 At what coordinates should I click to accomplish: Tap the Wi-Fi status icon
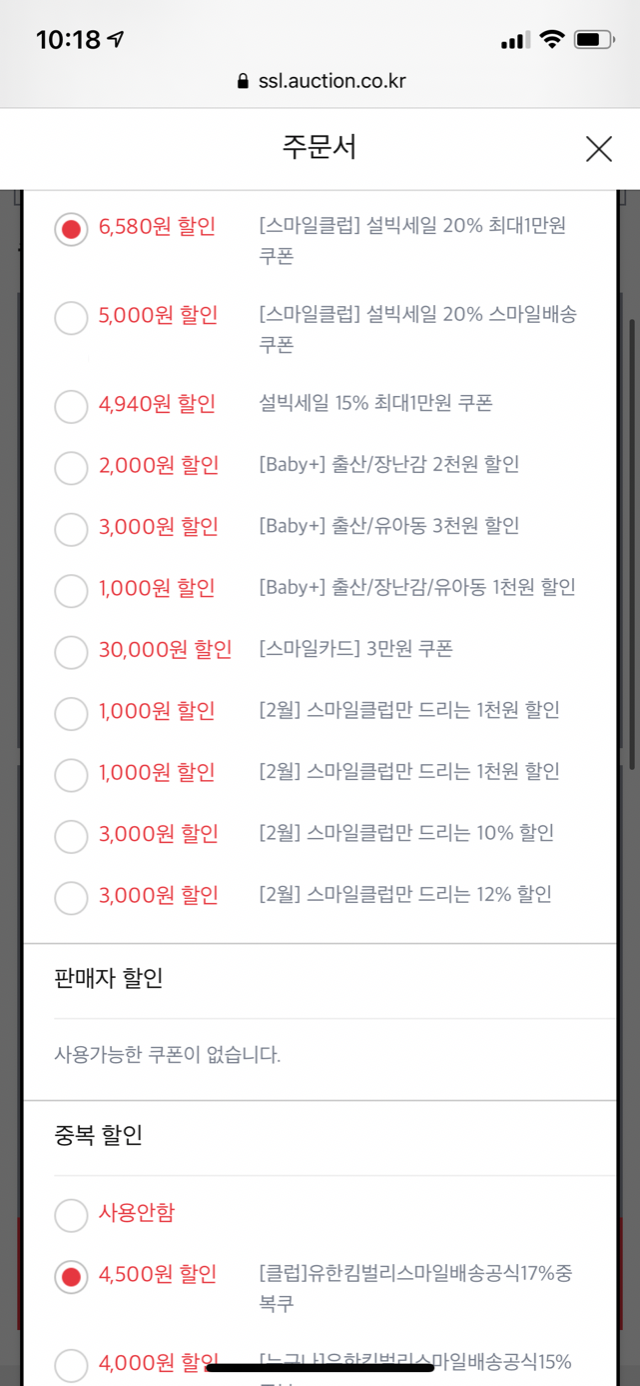pyautogui.click(x=551, y=40)
